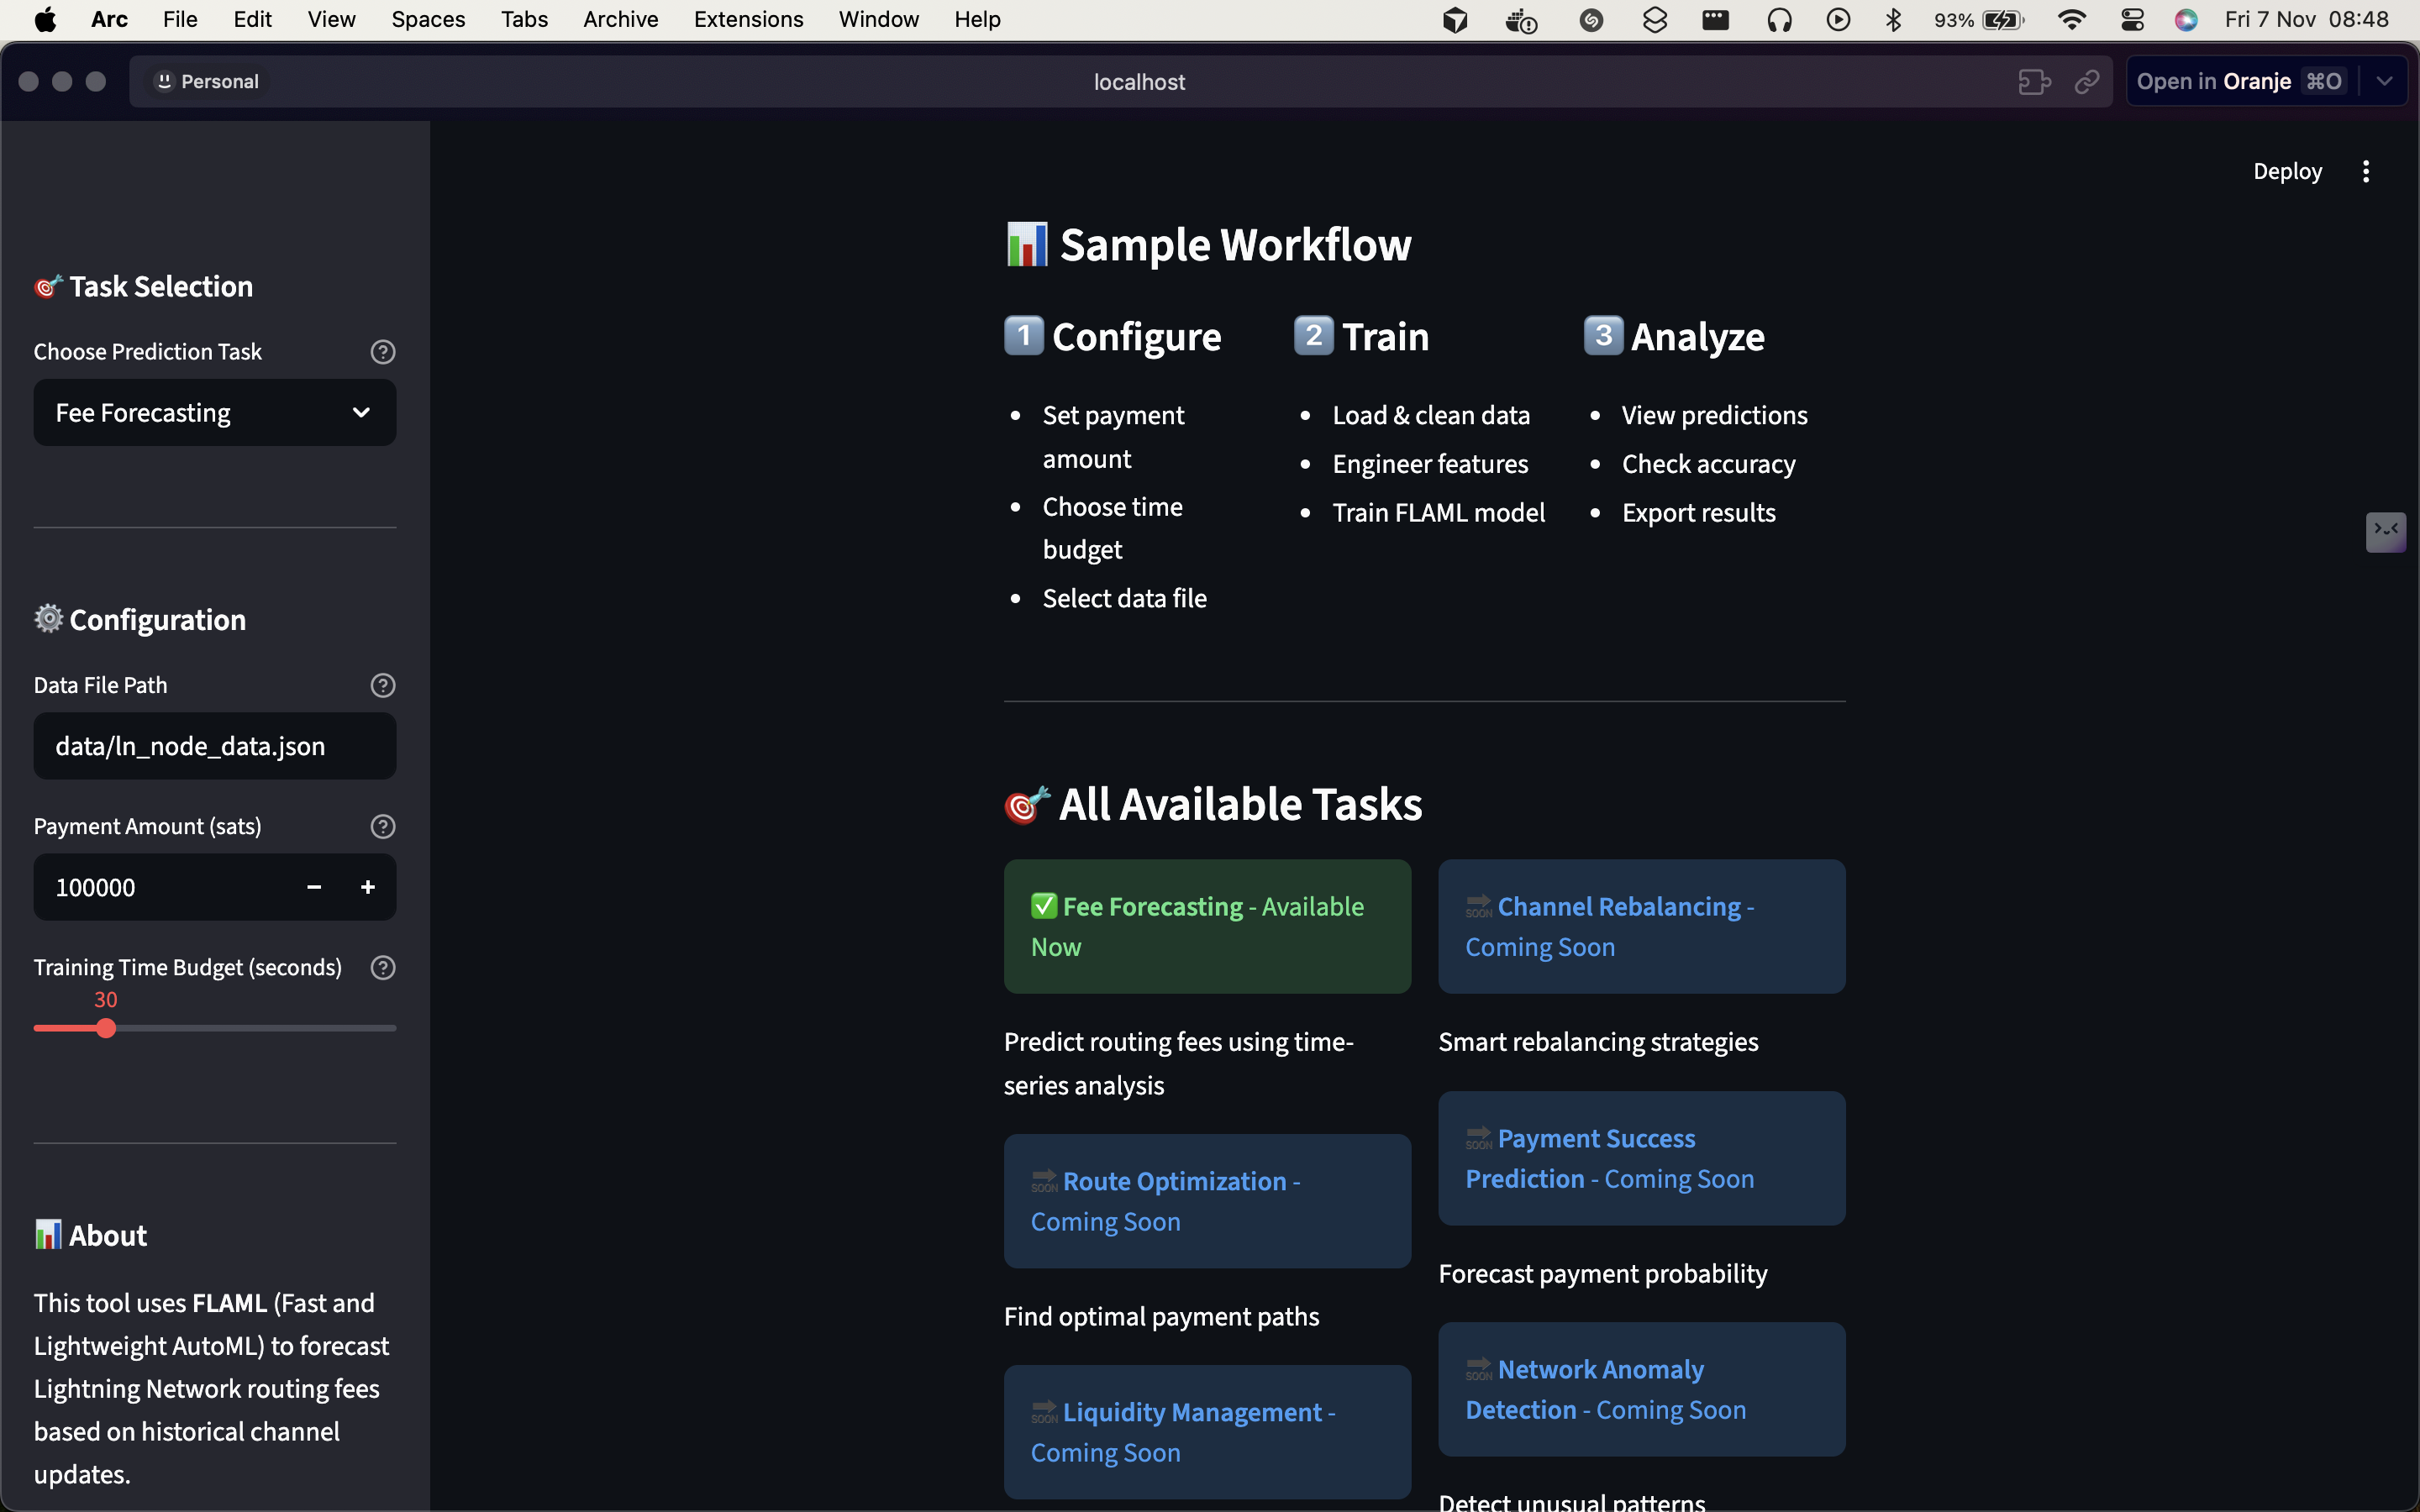This screenshot has height=1512, width=2420.
Task: Click the copy link icon in address bar
Action: pyautogui.click(x=2086, y=82)
